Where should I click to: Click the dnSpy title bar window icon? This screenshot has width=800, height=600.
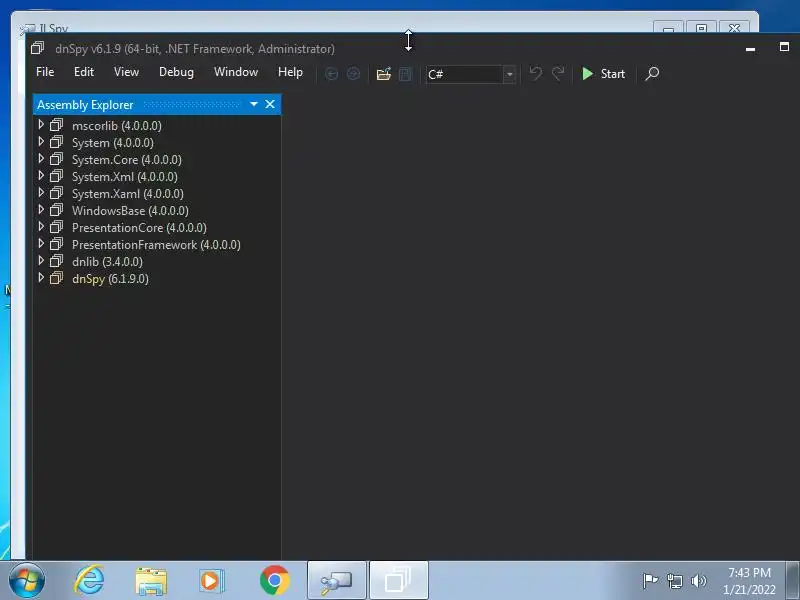click(37, 48)
